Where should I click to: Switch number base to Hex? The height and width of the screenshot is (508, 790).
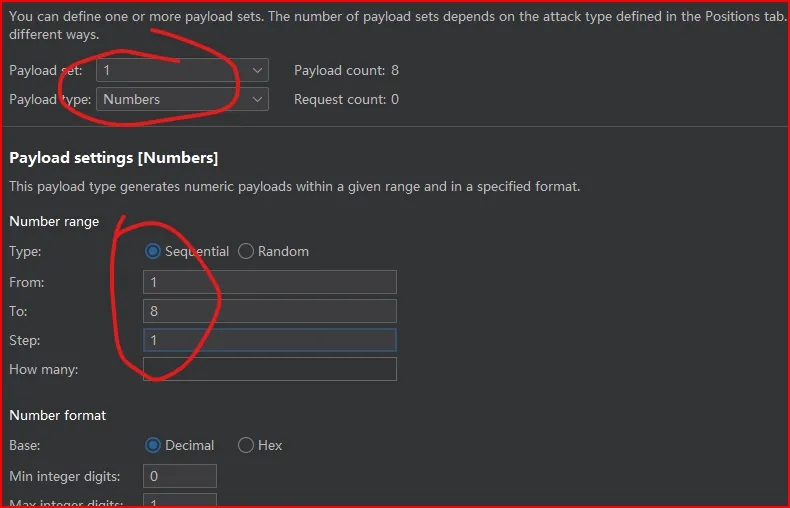point(260,445)
